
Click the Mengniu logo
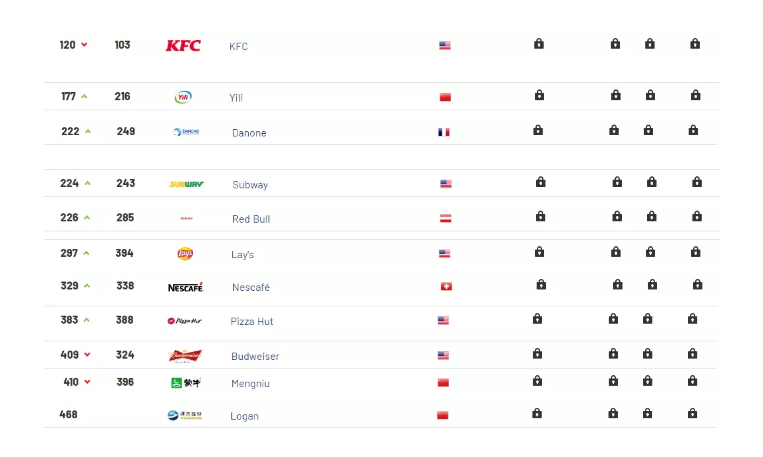point(186,383)
